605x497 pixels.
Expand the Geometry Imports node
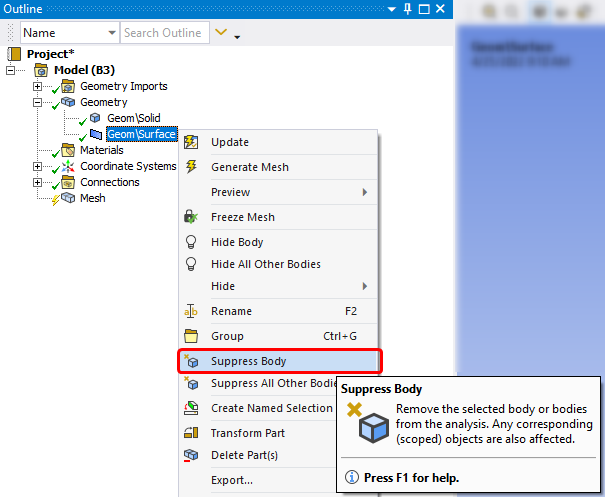pos(37,86)
